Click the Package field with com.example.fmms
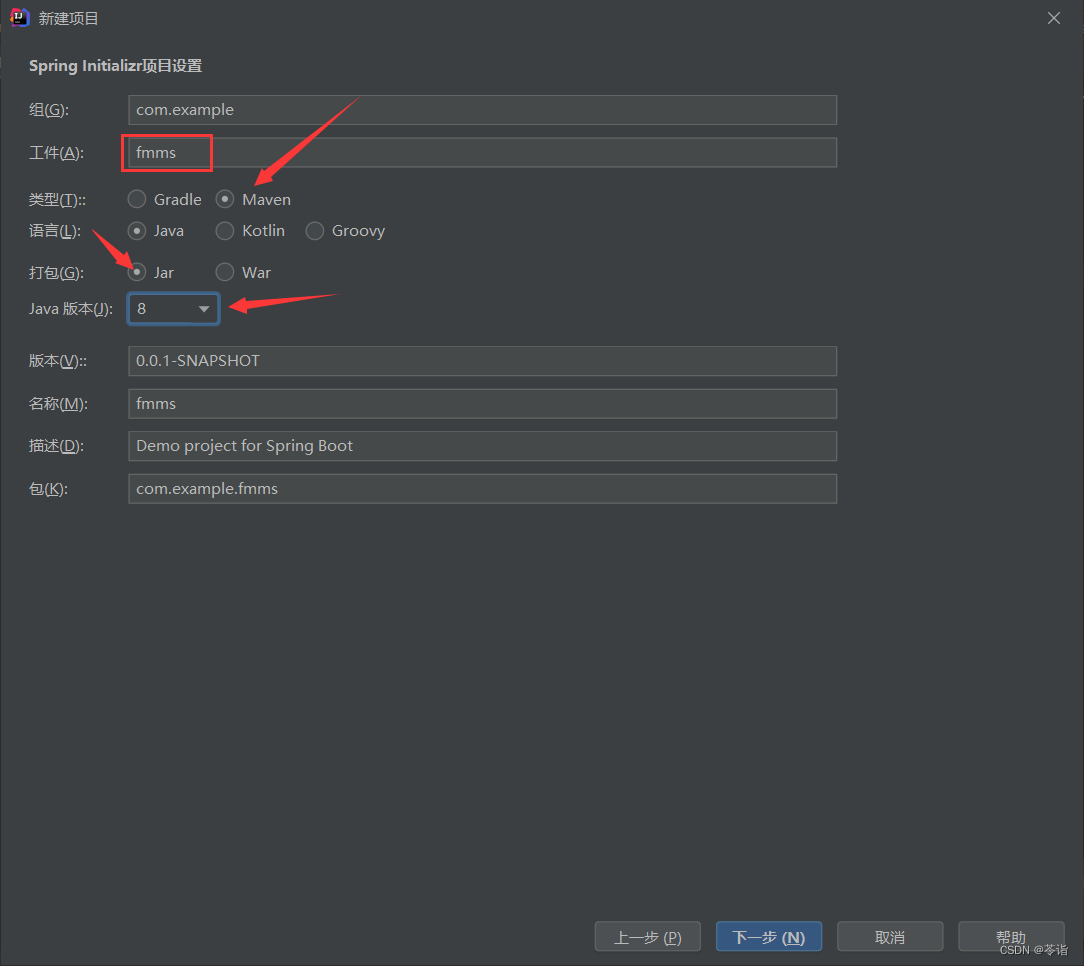 (x=483, y=489)
